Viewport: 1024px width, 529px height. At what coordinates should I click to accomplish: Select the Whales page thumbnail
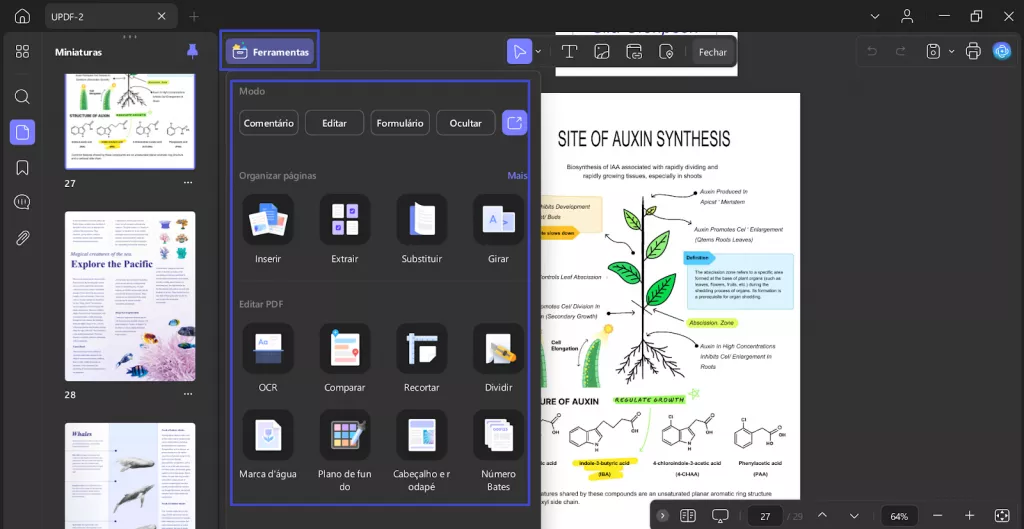[130, 475]
